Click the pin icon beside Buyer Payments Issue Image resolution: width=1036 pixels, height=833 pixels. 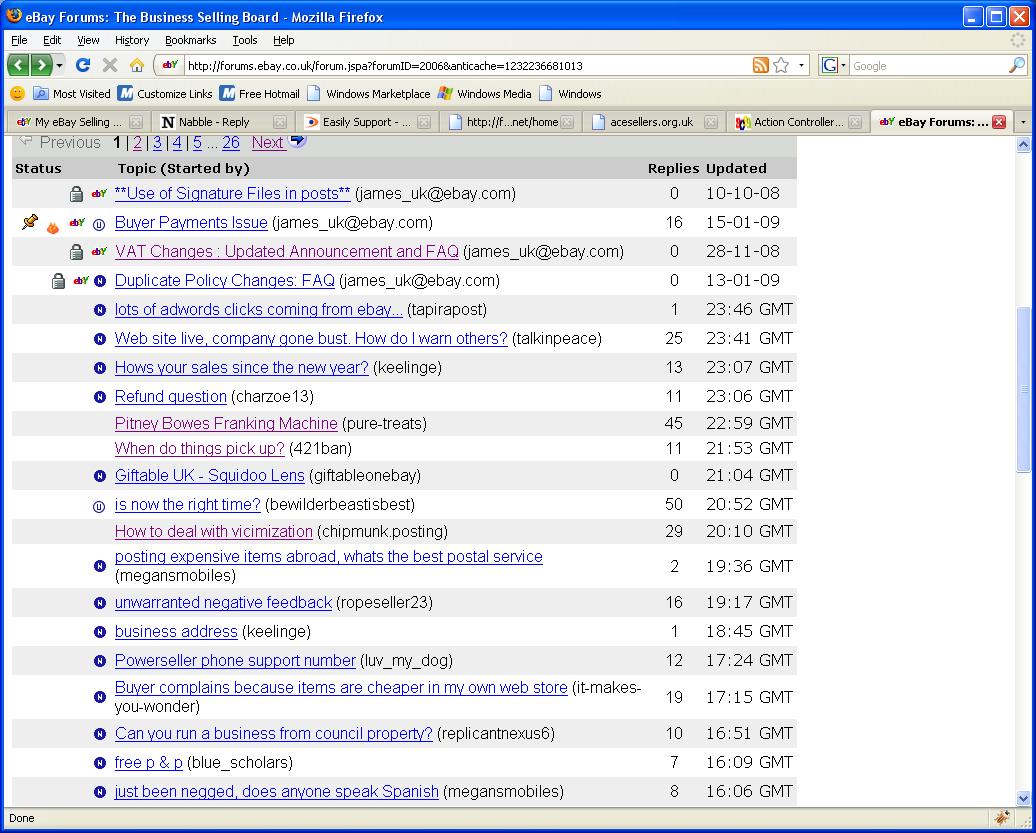(29, 222)
